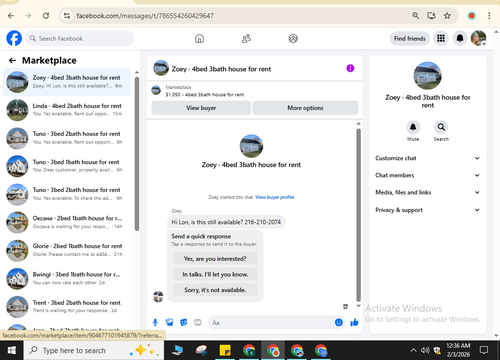Send quick reply 'Sorry, it's not available.'

[x=215, y=290]
